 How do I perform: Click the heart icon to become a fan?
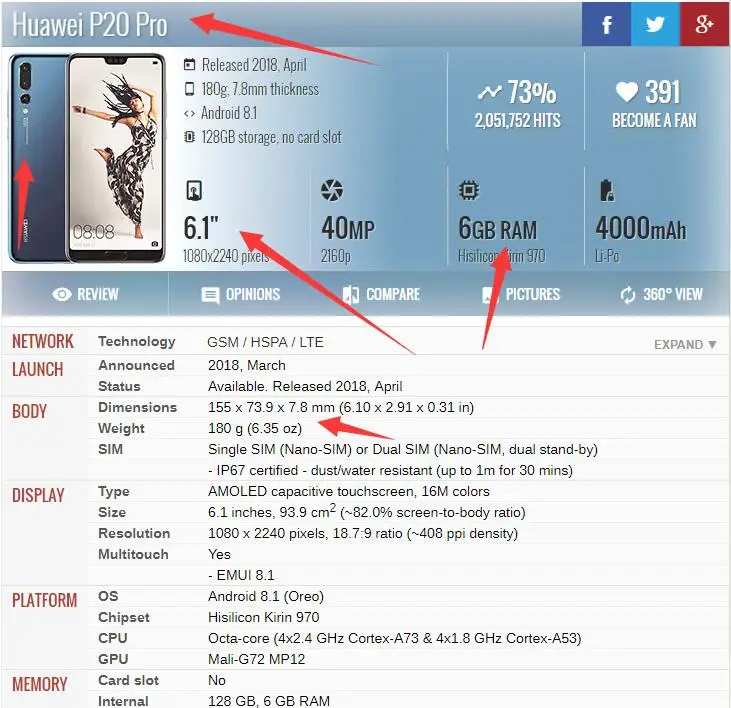coord(627,92)
